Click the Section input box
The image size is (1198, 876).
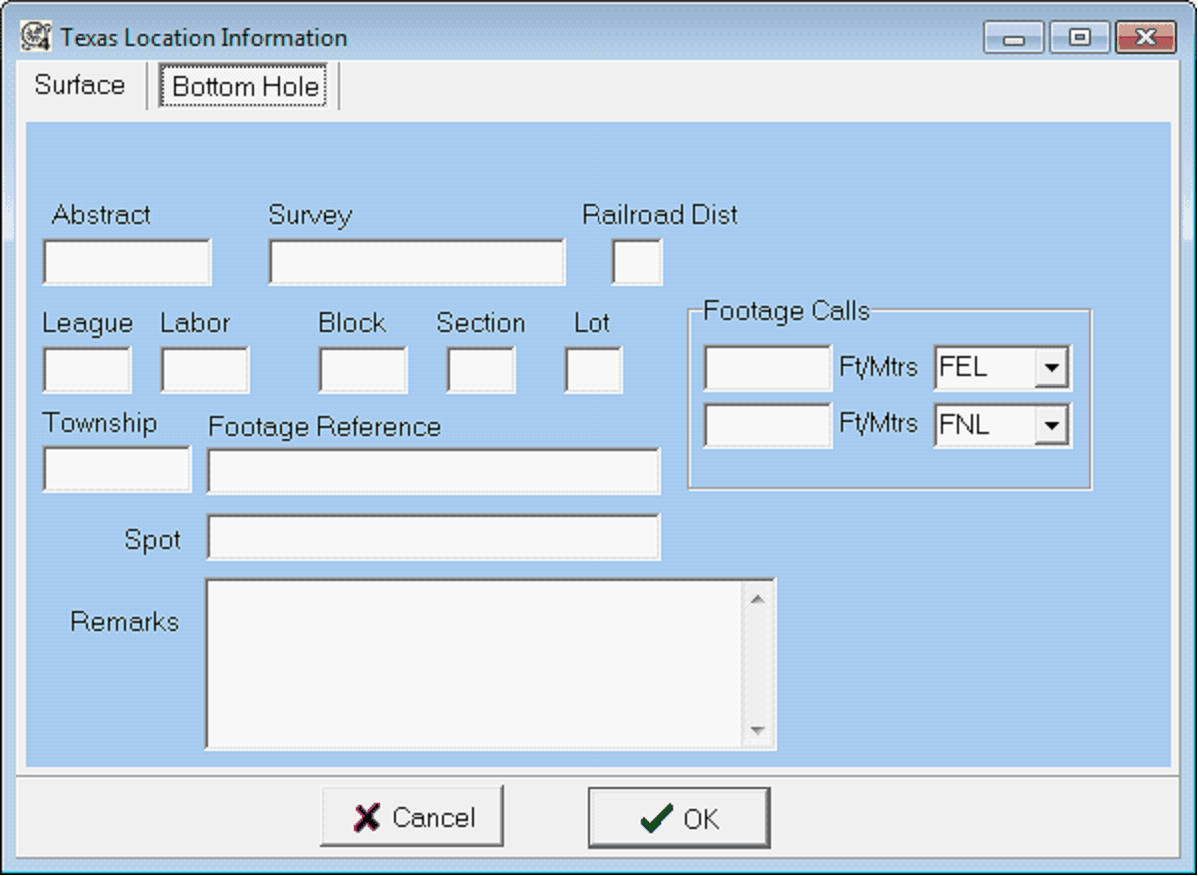tap(481, 371)
